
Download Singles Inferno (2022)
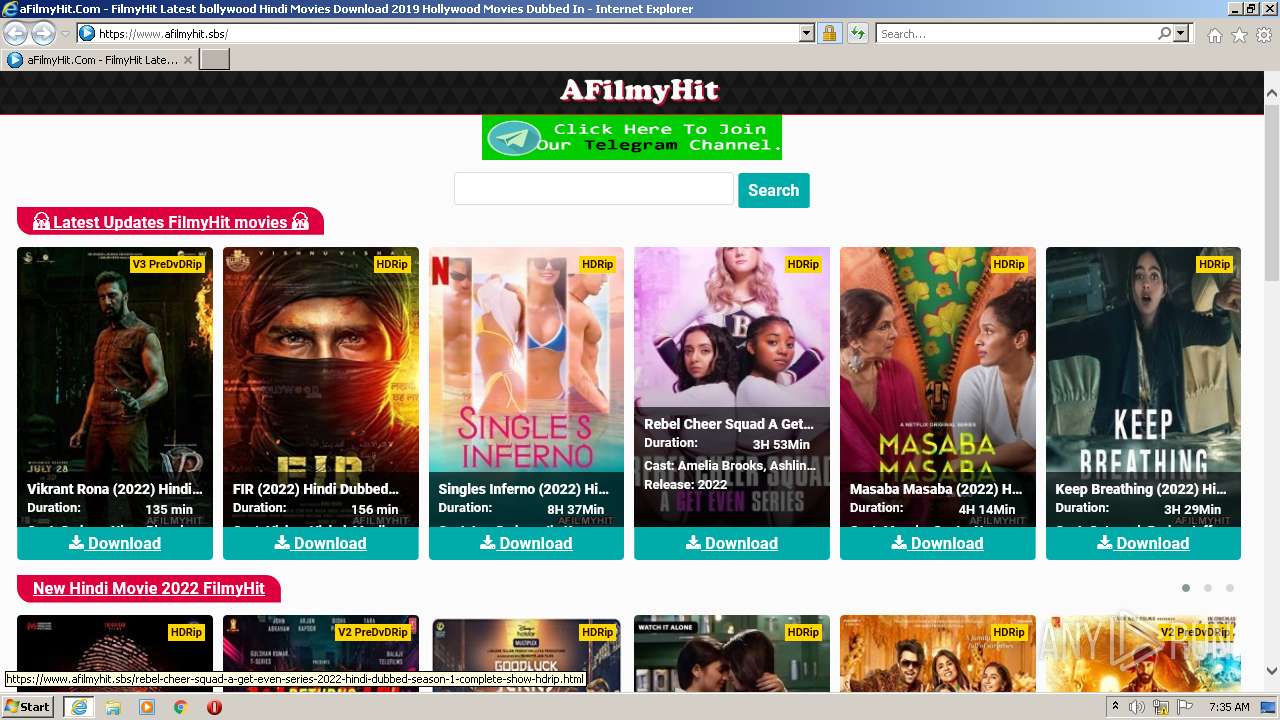point(526,543)
